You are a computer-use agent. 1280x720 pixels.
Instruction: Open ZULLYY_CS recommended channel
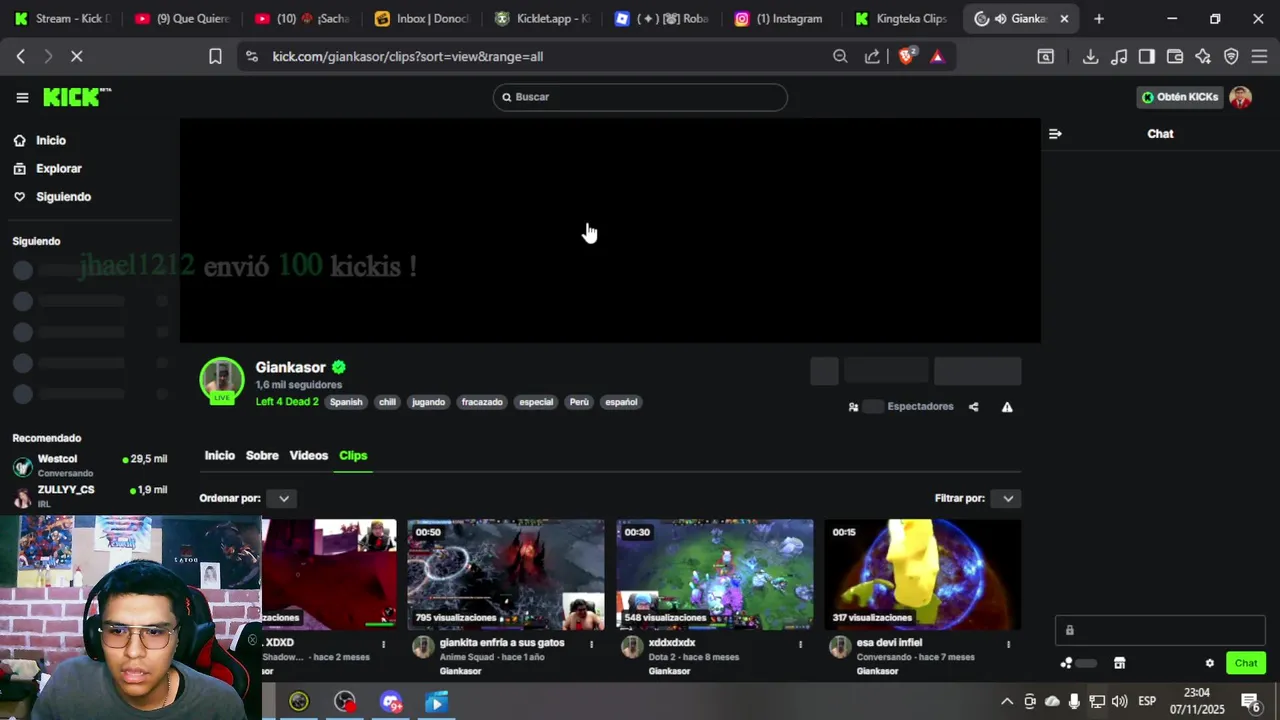pos(90,496)
